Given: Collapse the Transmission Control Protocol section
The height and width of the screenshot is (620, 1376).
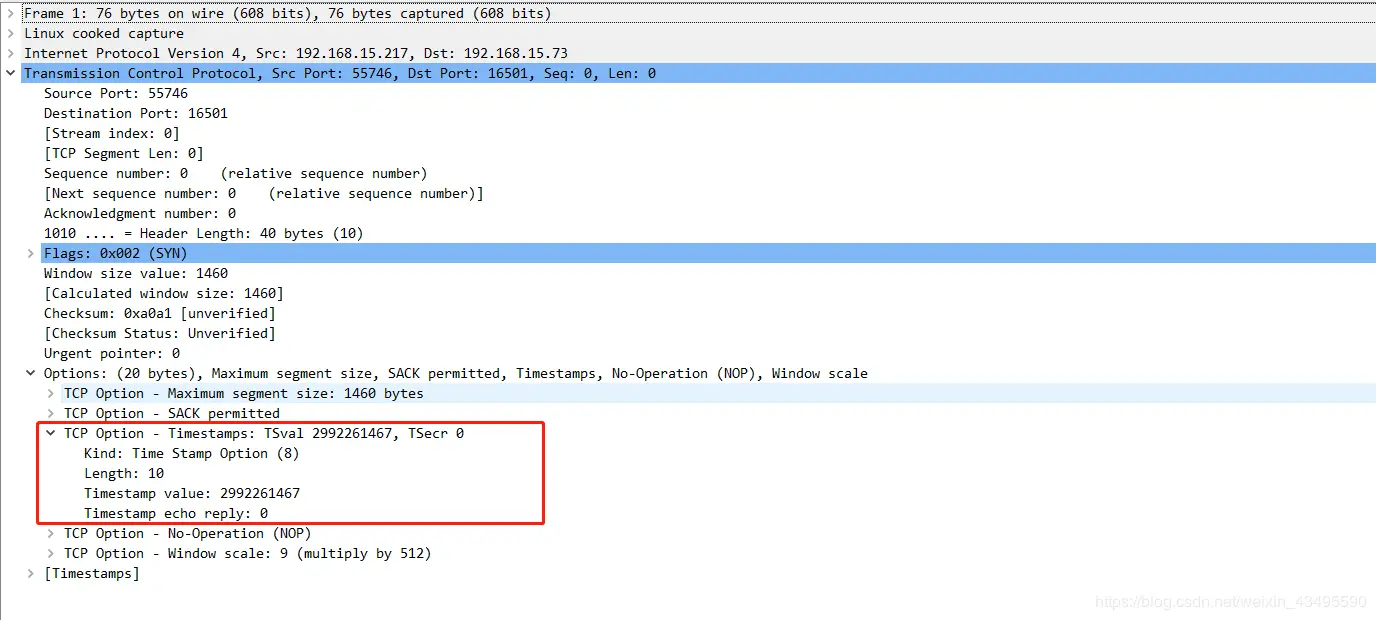Looking at the screenshot, I should tap(11, 73).
